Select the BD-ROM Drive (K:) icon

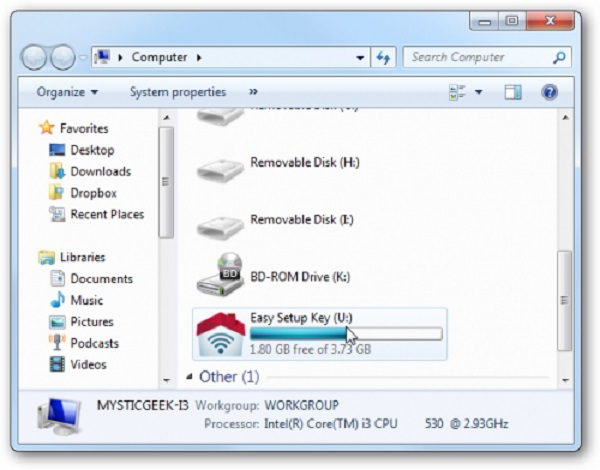219,275
